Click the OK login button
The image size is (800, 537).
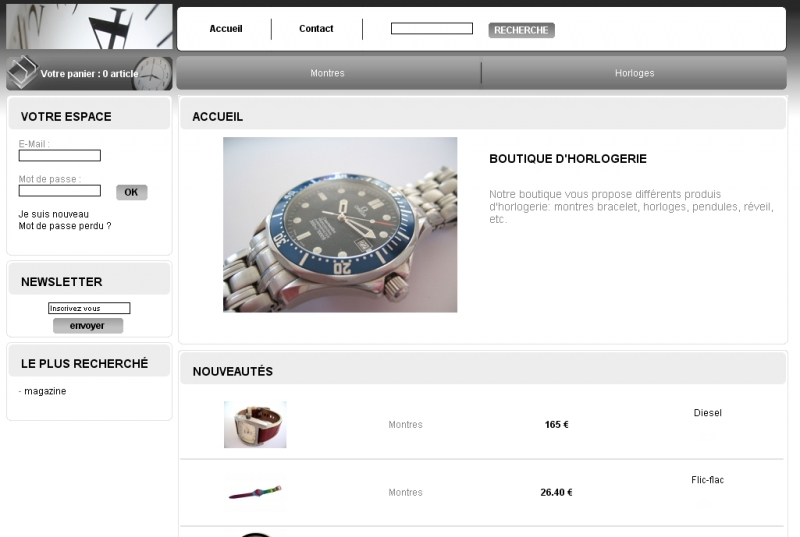132,192
